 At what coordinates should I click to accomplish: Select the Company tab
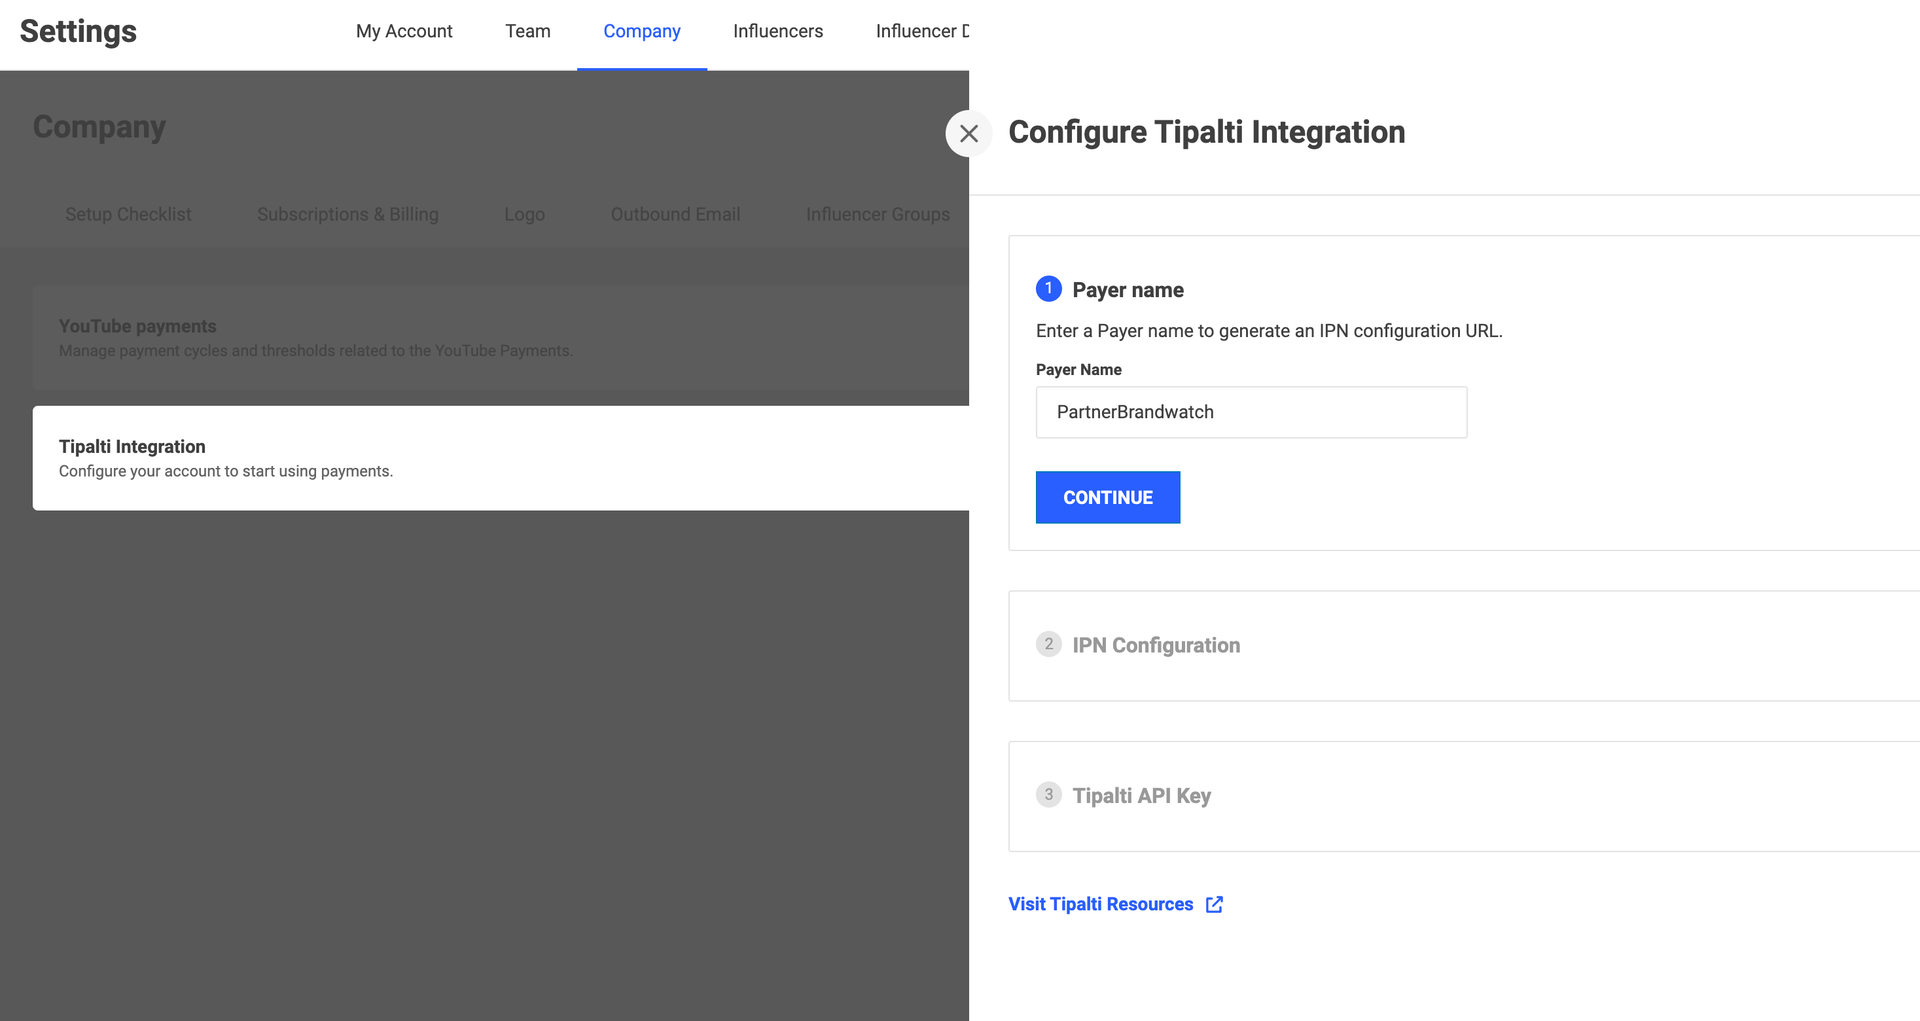[642, 31]
